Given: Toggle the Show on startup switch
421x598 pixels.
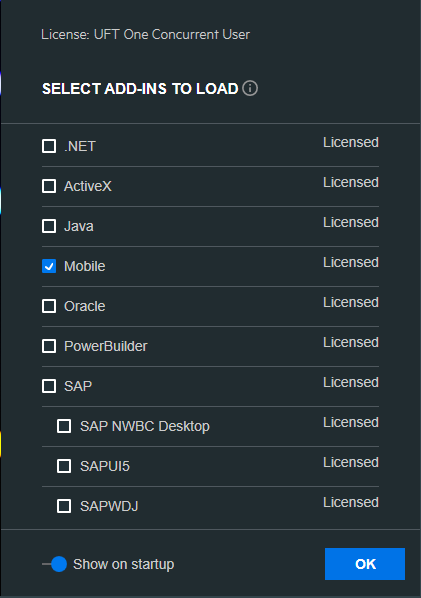Looking at the screenshot, I should [x=55, y=564].
